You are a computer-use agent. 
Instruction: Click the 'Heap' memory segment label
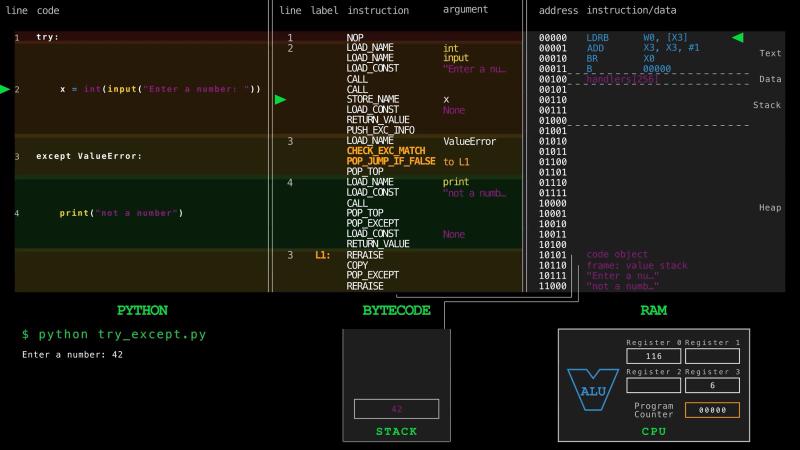[770, 208]
